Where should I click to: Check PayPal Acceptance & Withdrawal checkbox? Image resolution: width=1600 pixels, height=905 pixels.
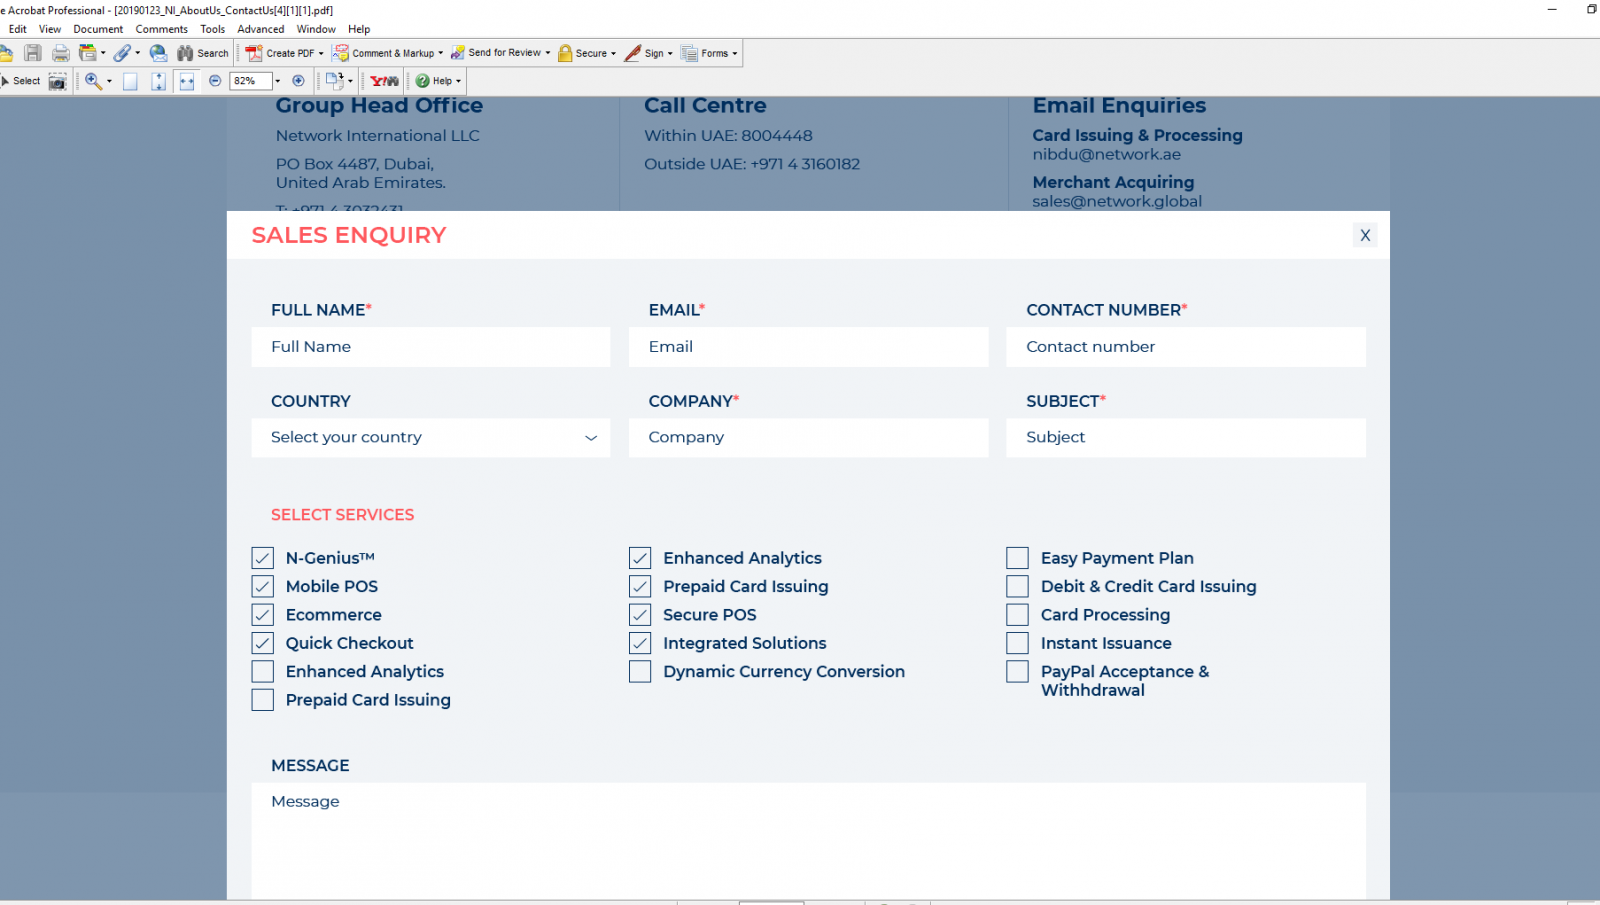pyautogui.click(x=1017, y=671)
